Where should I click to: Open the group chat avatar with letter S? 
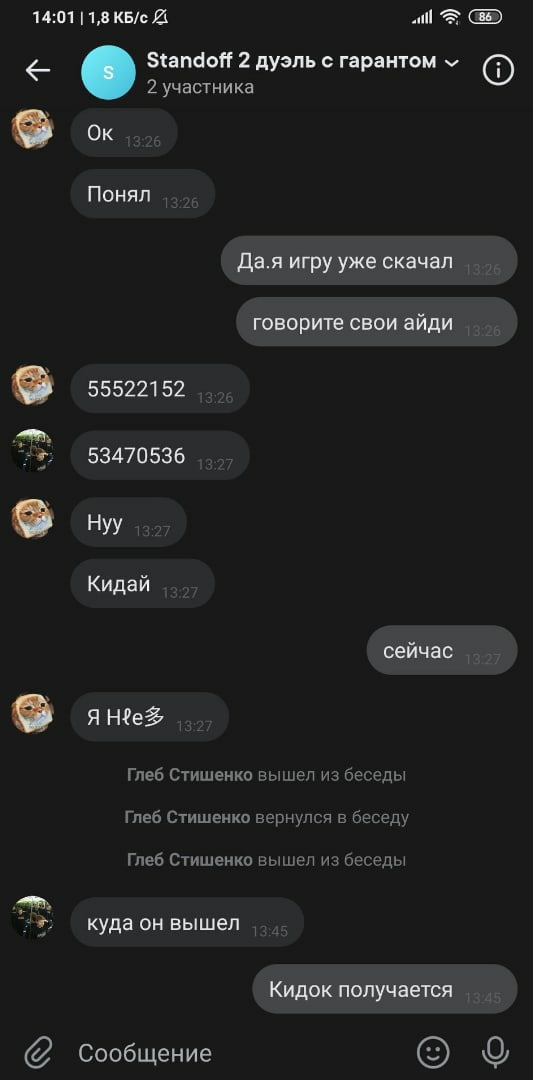107,72
